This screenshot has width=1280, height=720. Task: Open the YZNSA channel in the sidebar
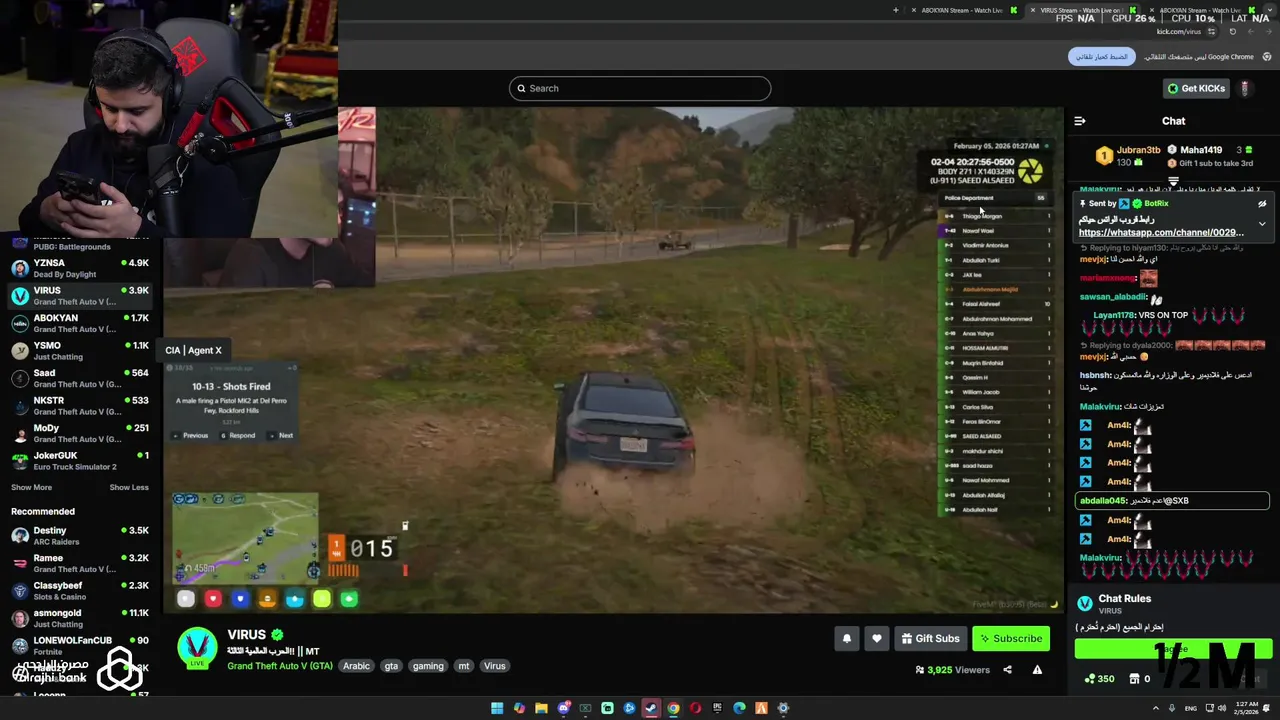point(80,269)
